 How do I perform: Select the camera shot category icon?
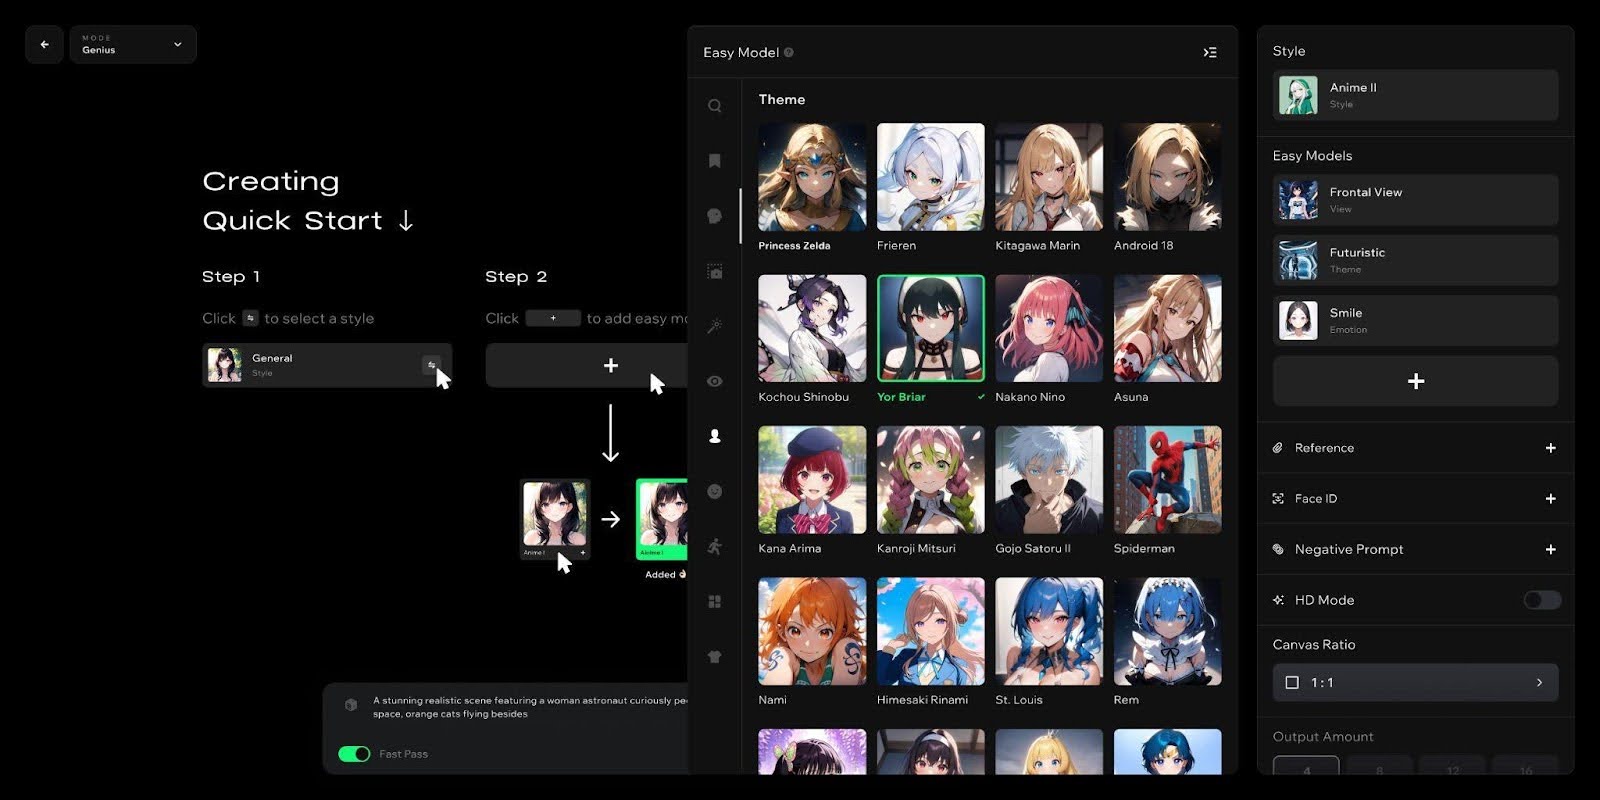[714, 271]
